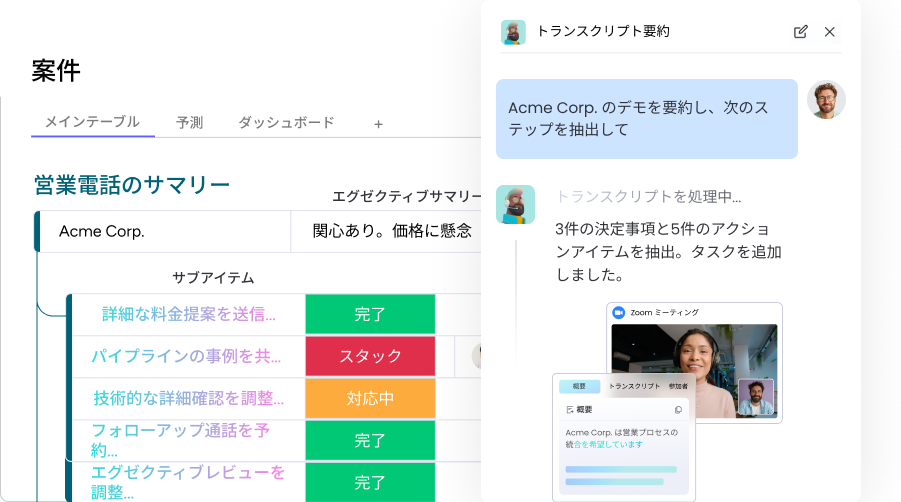
Task: Select the 概要 tab in Zoom summary card
Action: tap(579, 387)
